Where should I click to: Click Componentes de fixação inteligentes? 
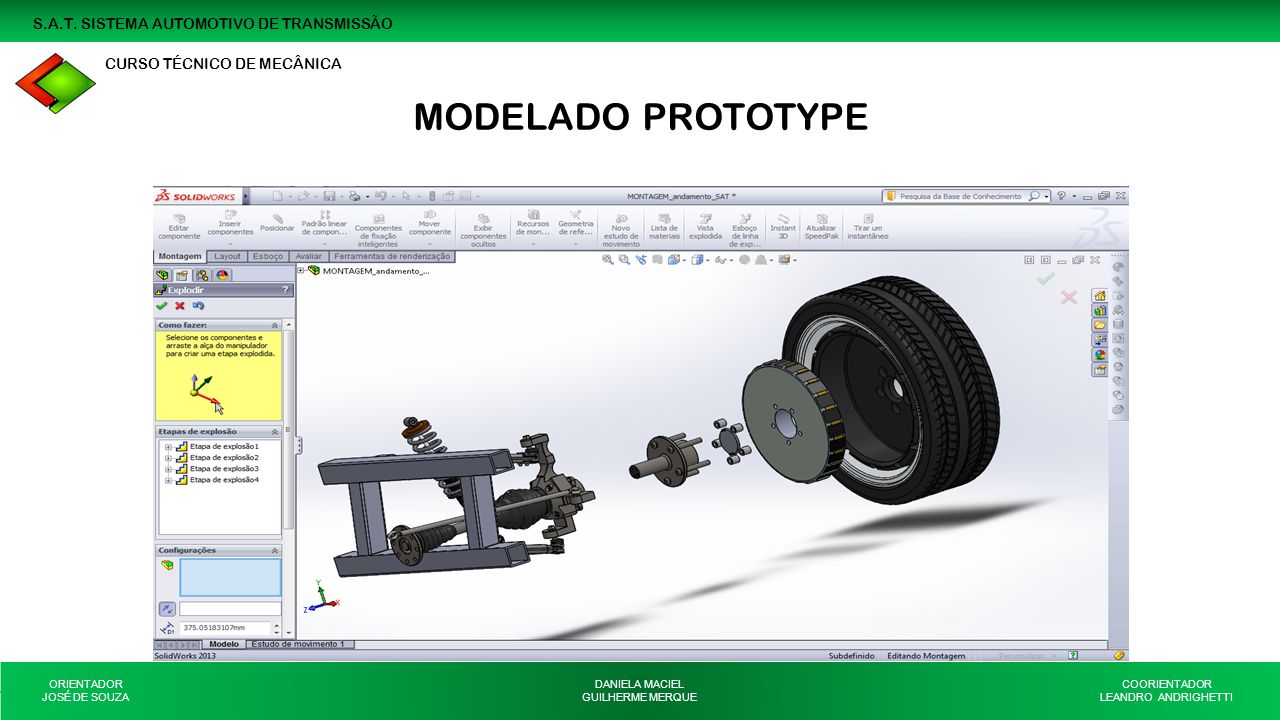point(378,230)
